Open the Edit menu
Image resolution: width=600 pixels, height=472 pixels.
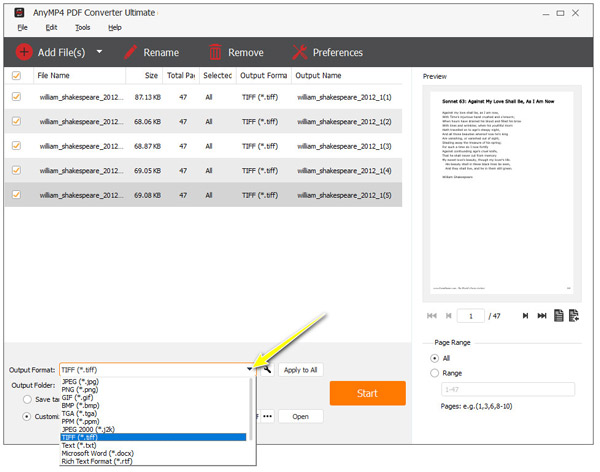coord(51,28)
